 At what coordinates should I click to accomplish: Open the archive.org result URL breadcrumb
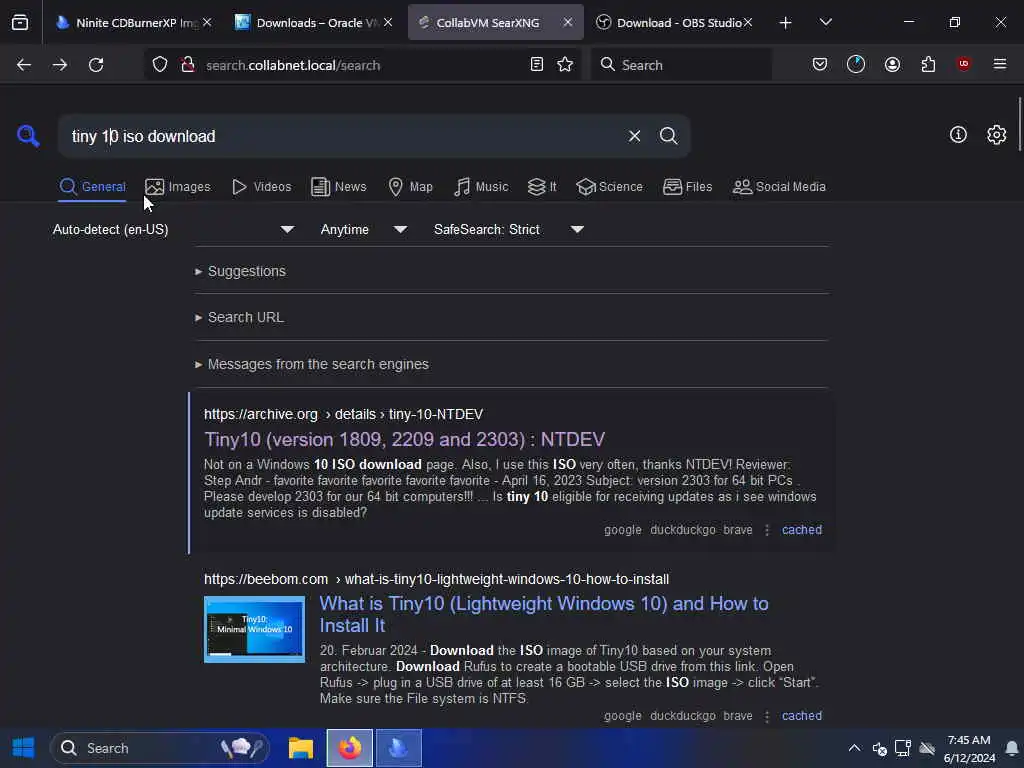coord(343,415)
